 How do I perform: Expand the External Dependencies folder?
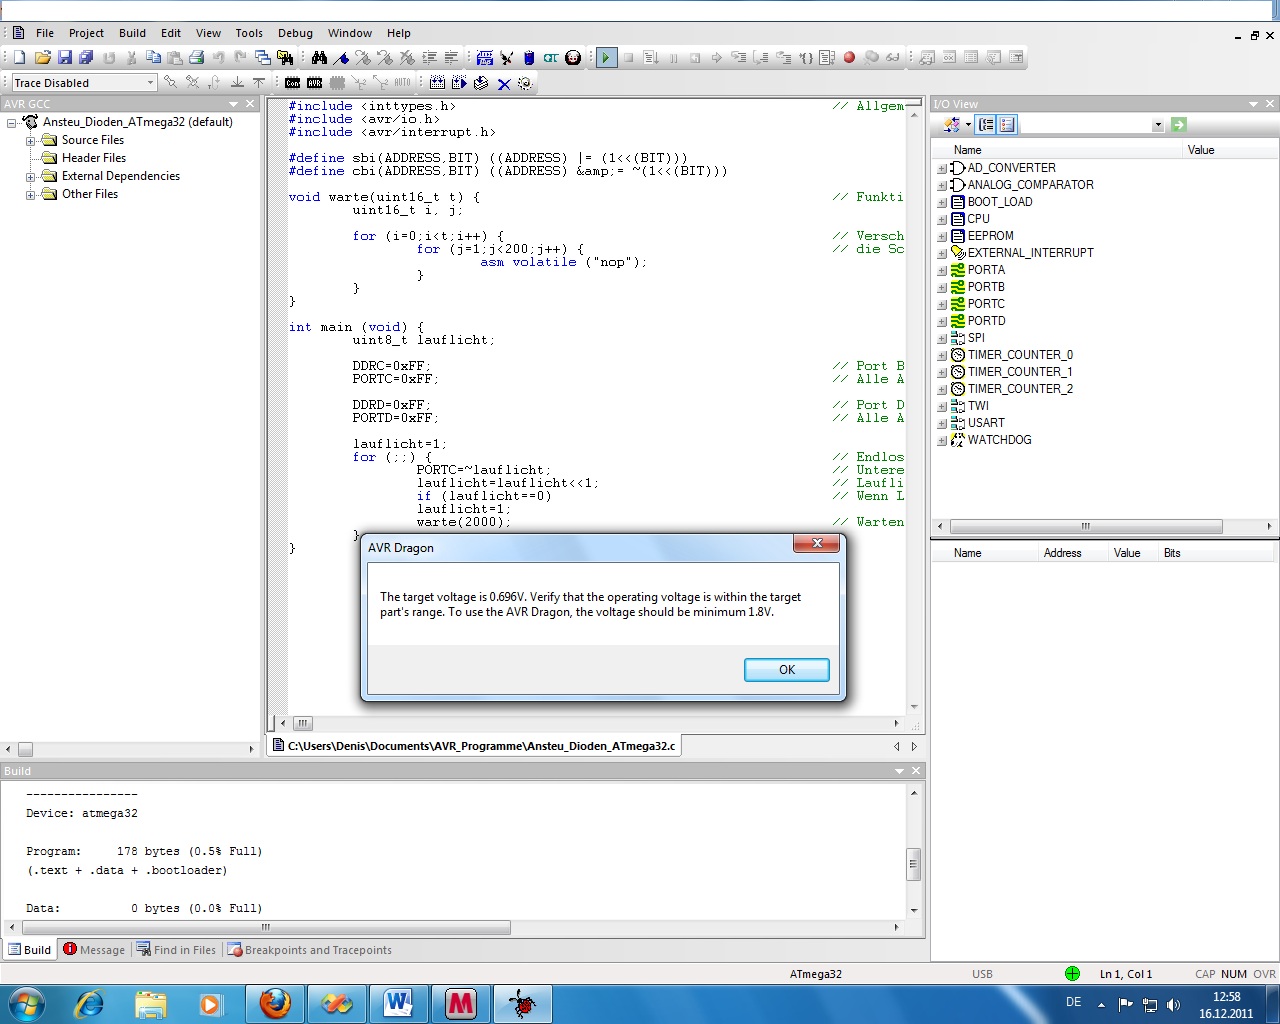[30, 177]
